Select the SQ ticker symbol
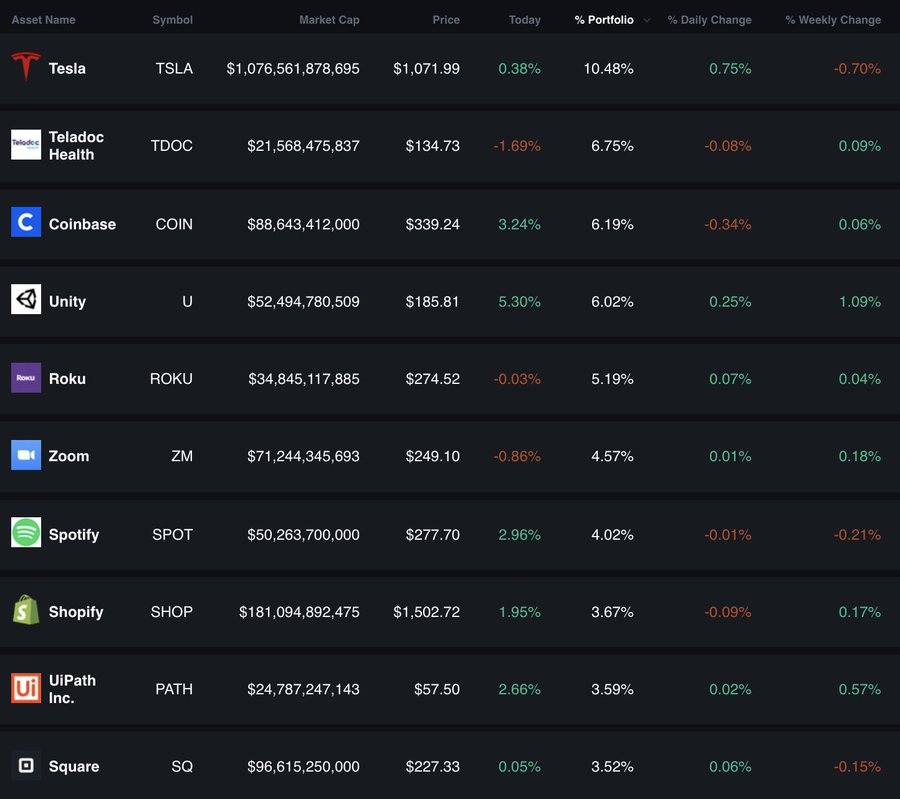 [x=182, y=766]
